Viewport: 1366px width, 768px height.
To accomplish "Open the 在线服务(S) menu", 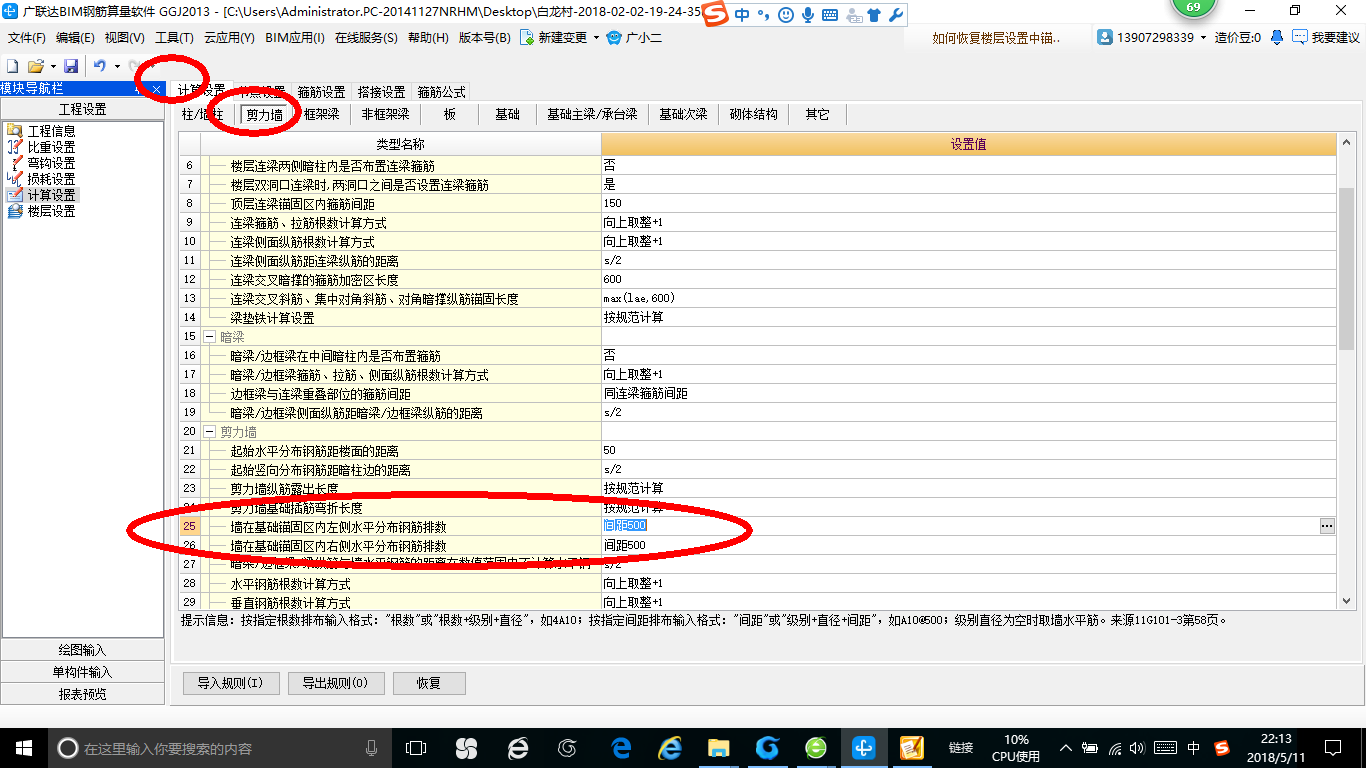I will click(366, 38).
